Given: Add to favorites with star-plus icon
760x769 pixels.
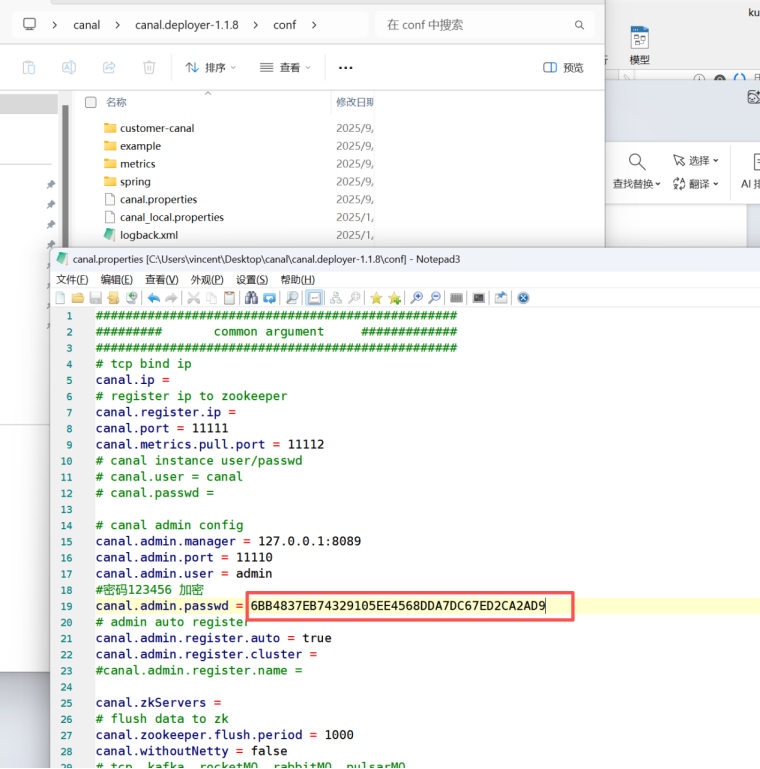Looking at the screenshot, I should click(x=394, y=298).
